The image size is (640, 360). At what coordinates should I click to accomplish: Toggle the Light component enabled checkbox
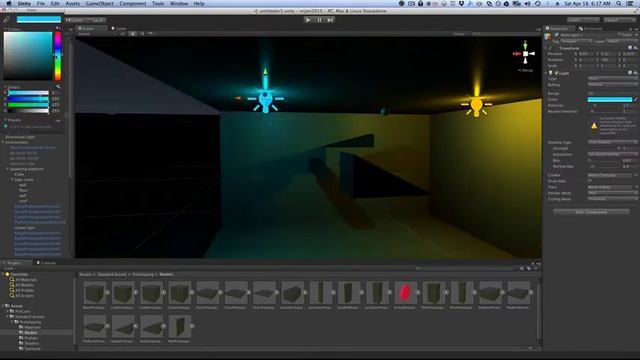coord(556,73)
